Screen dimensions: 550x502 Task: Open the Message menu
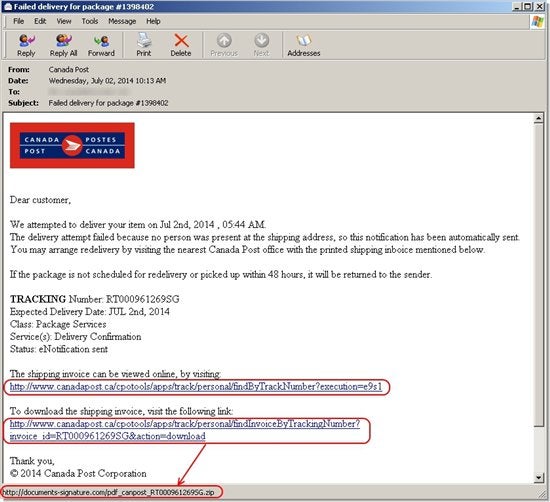click(x=122, y=21)
